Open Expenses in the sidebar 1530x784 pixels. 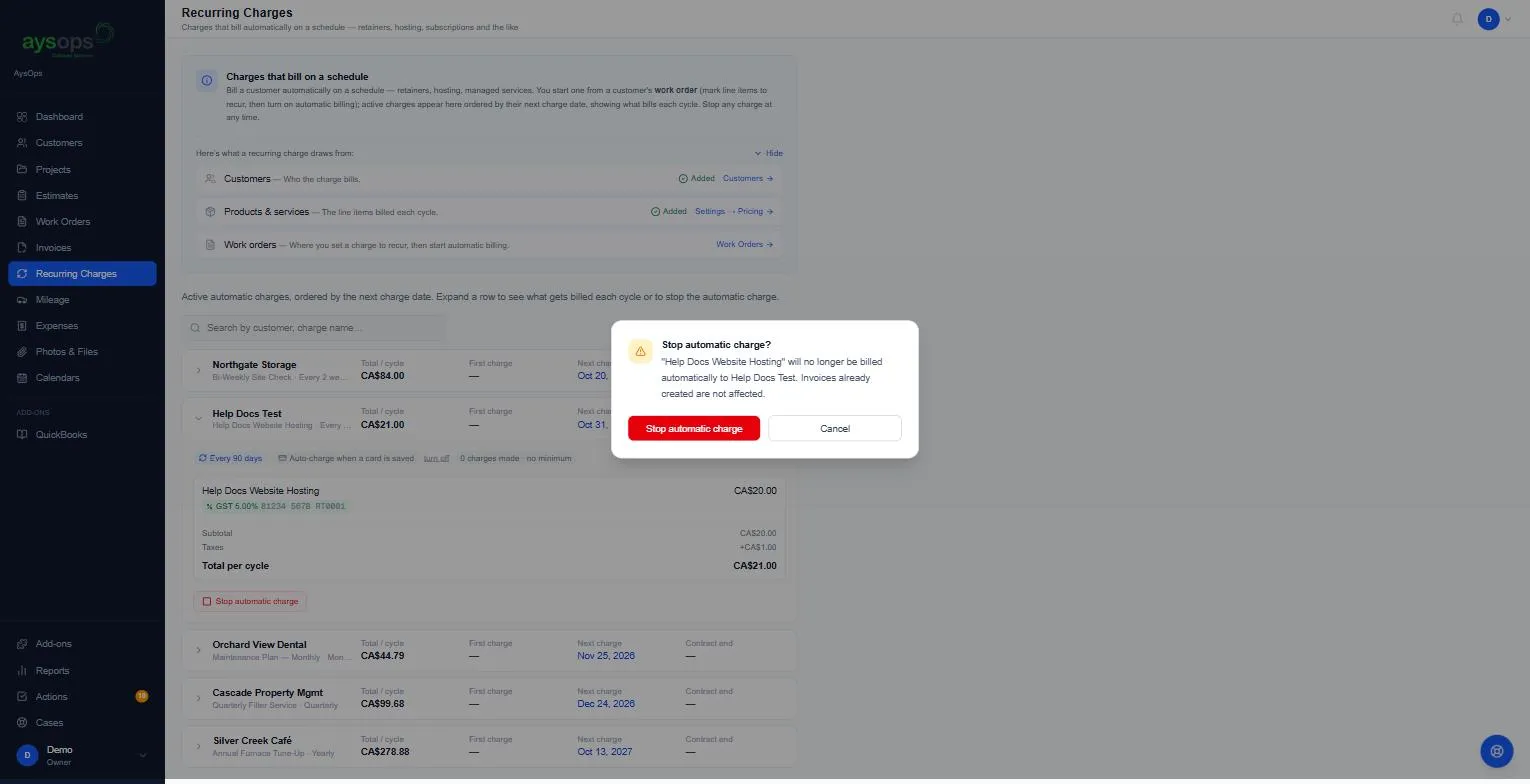[82, 325]
